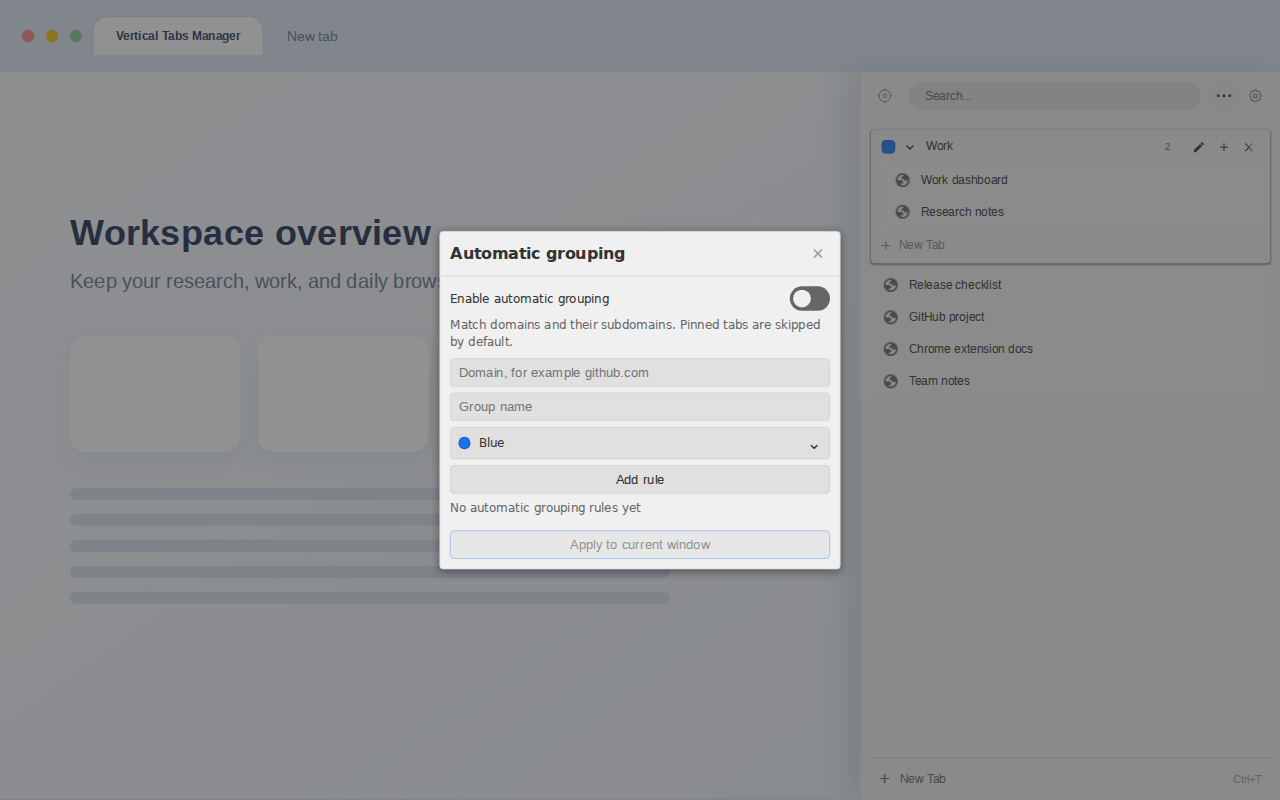Switch to the New tab browser tab
Viewport: 1280px width, 800px height.
(x=312, y=37)
